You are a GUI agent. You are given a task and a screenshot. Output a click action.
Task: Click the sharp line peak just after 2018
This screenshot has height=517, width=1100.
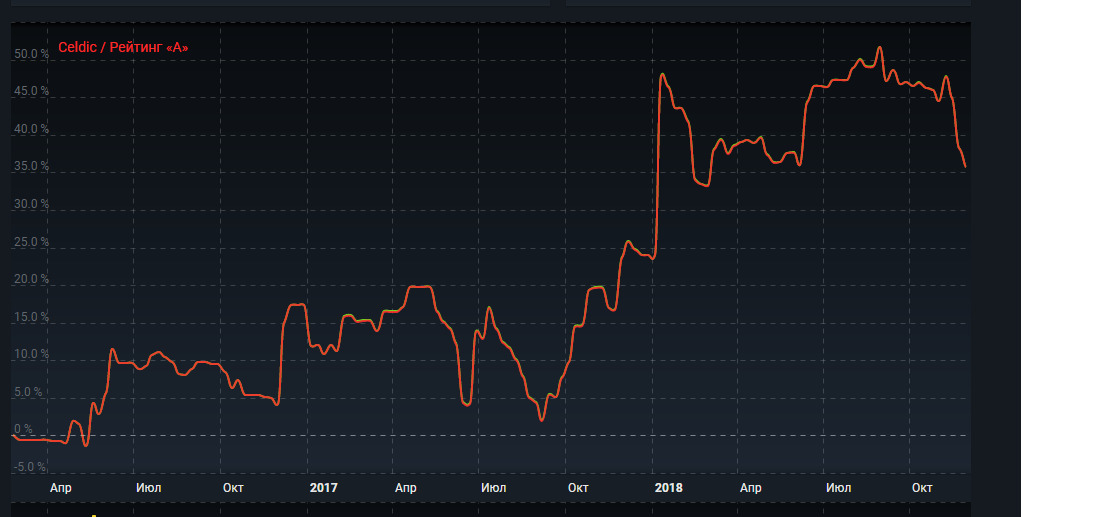click(x=662, y=74)
